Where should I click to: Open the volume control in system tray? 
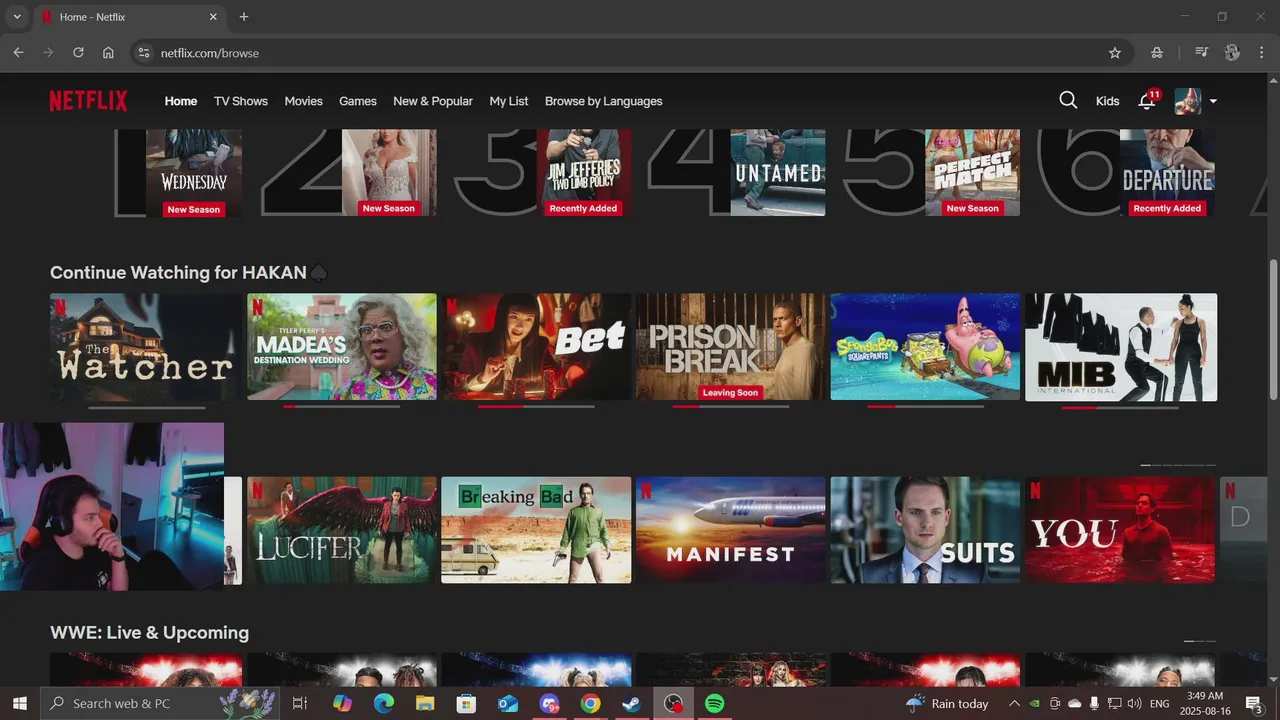coord(1134,703)
